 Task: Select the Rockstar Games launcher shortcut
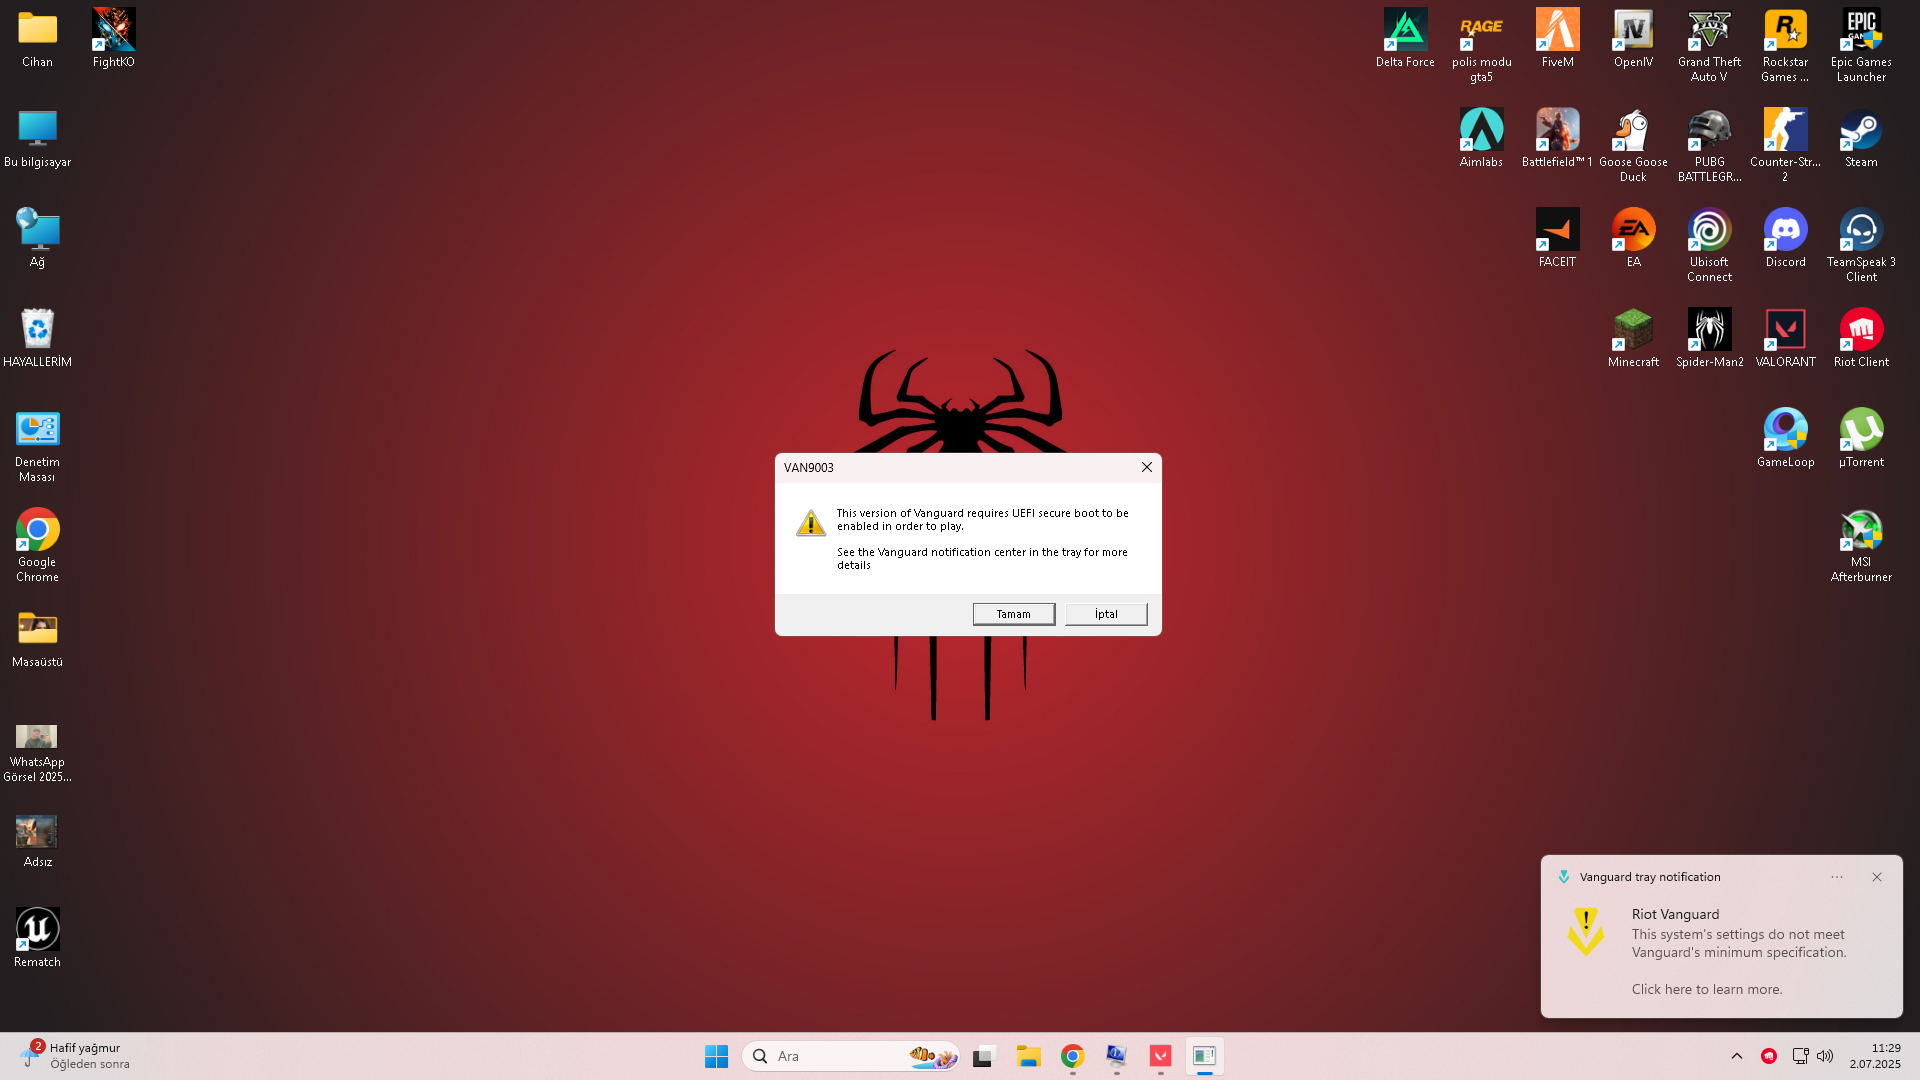[x=1785, y=46]
